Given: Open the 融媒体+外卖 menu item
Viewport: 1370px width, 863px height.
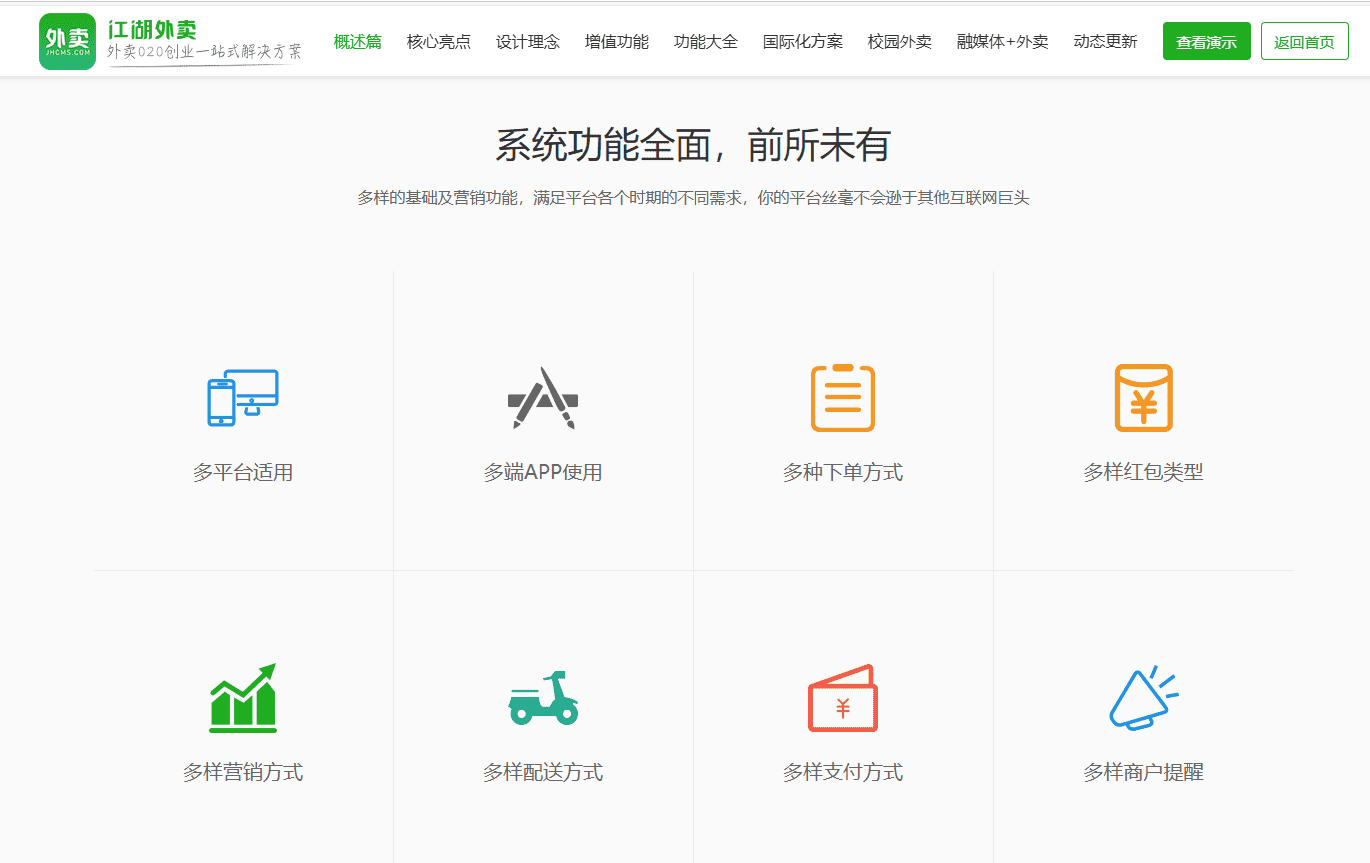Looking at the screenshot, I should (x=1003, y=42).
